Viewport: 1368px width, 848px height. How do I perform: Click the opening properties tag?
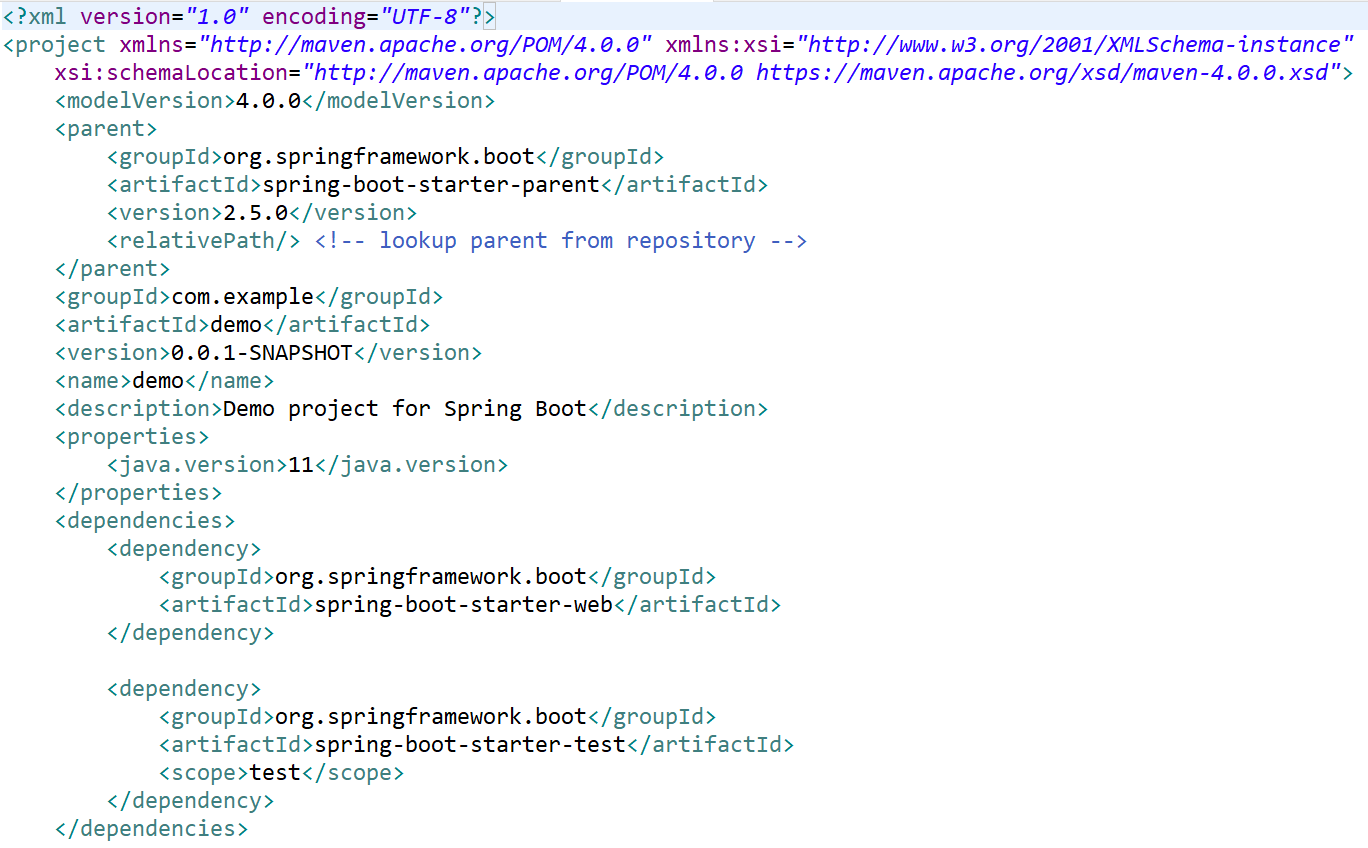pos(132,436)
